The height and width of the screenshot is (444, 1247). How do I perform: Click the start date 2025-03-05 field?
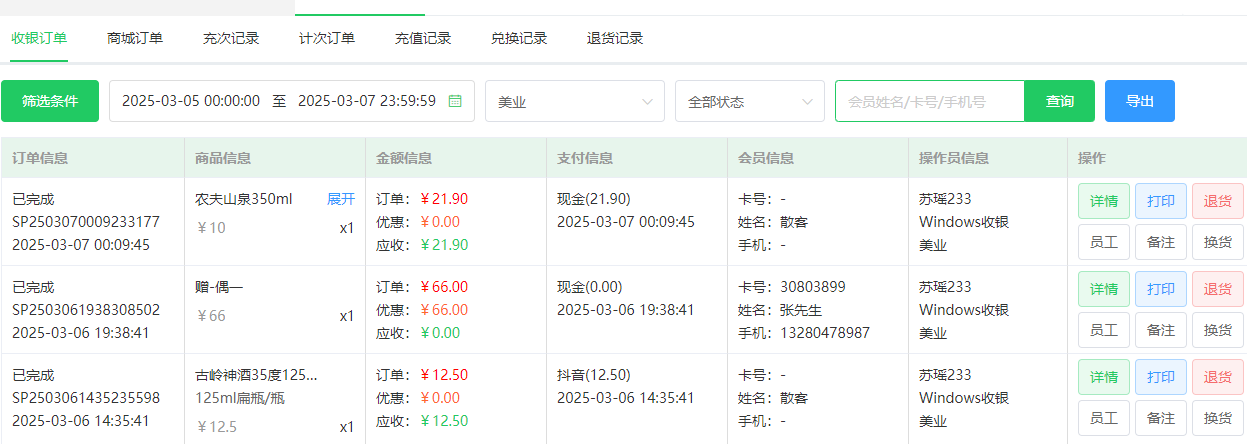tap(191, 101)
